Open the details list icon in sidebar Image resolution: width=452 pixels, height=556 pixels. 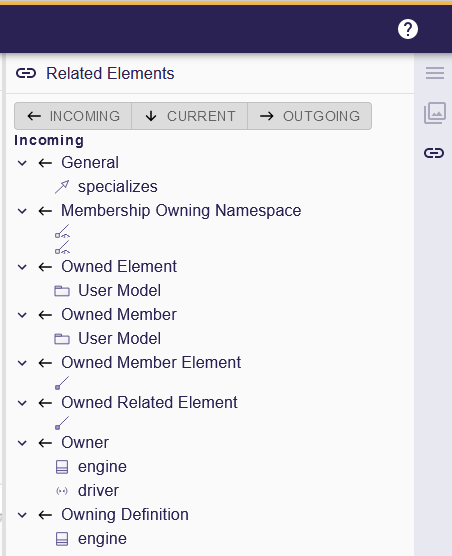click(x=435, y=73)
